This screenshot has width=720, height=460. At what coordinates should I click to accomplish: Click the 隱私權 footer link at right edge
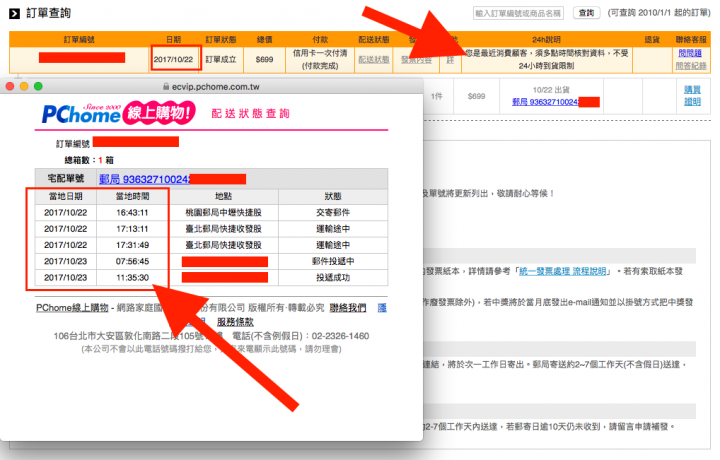click(382, 308)
